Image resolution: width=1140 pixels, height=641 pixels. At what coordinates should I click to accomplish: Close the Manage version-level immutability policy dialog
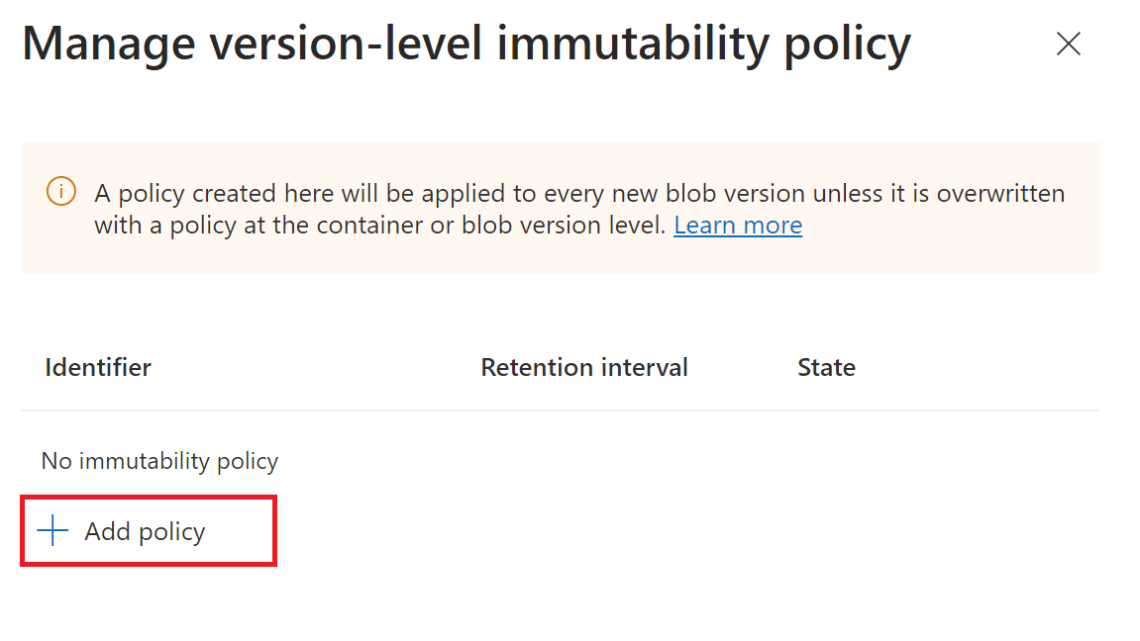[1068, 43]
